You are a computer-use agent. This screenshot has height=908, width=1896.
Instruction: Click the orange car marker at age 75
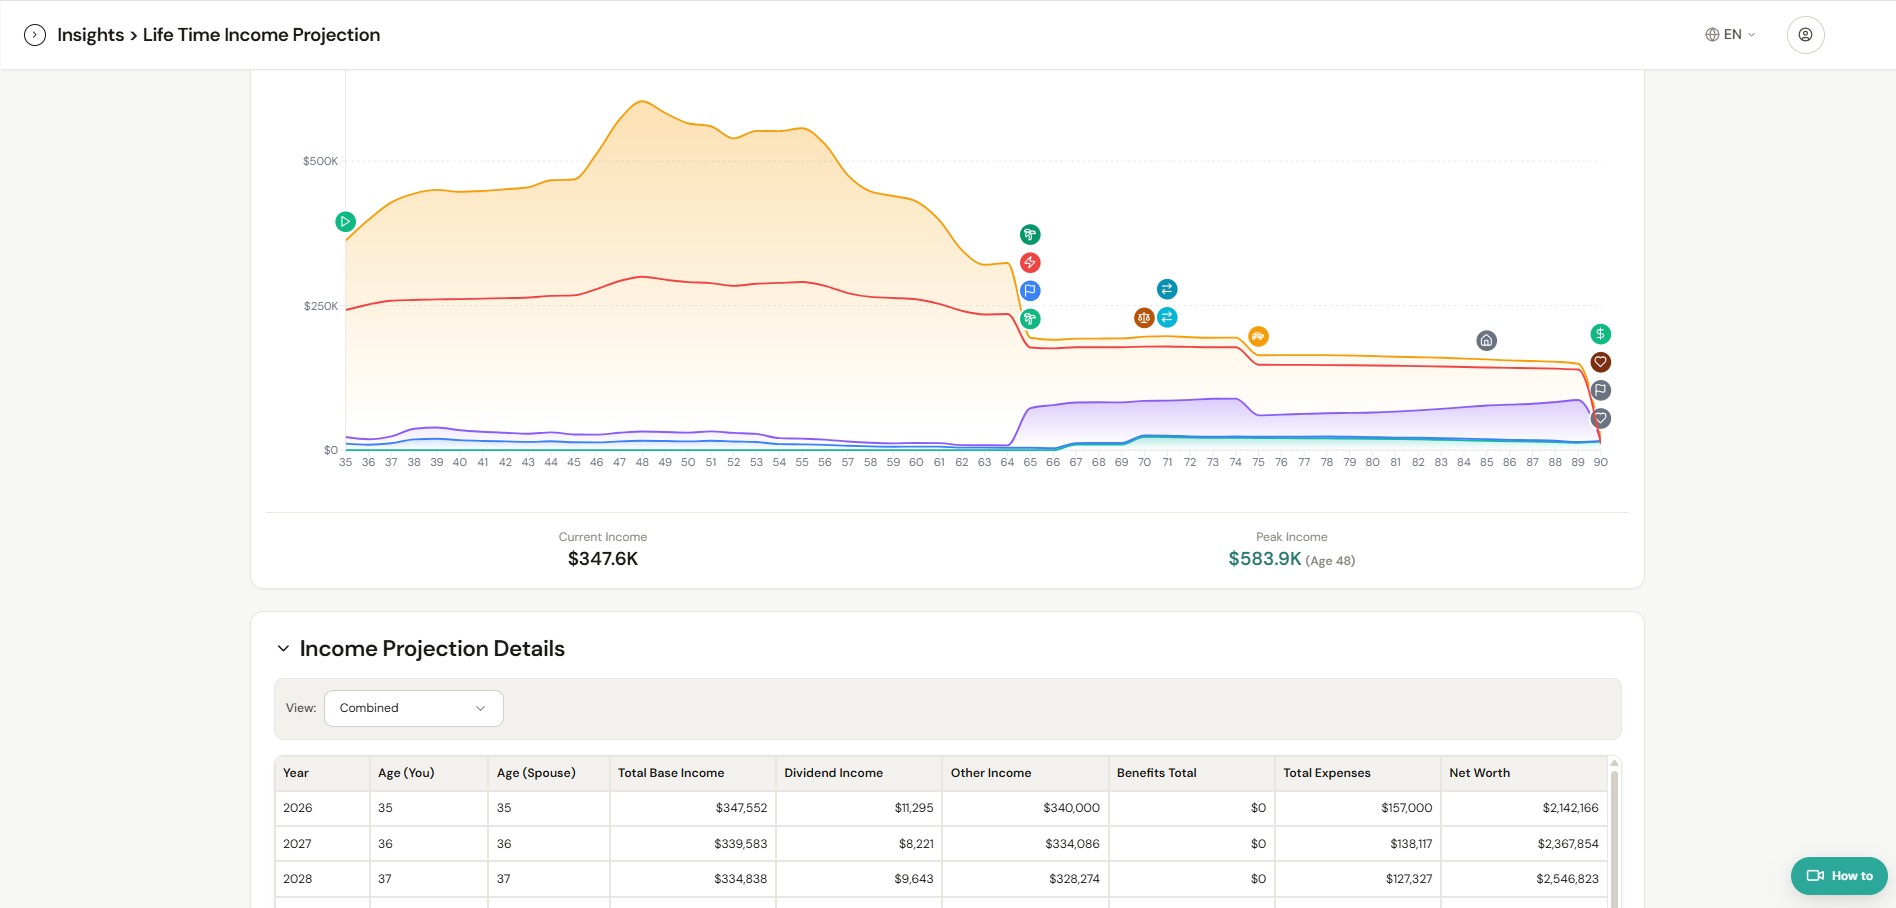1258,337
